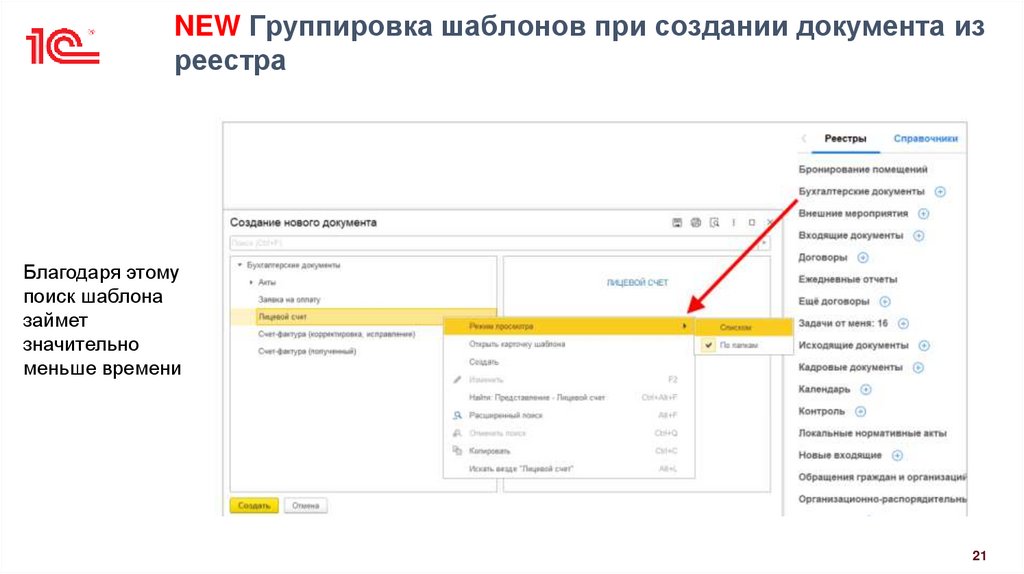Viewport: 1024px width, 574px height.
Task: Click the save icon in dialog header
Action: (677, 223)
